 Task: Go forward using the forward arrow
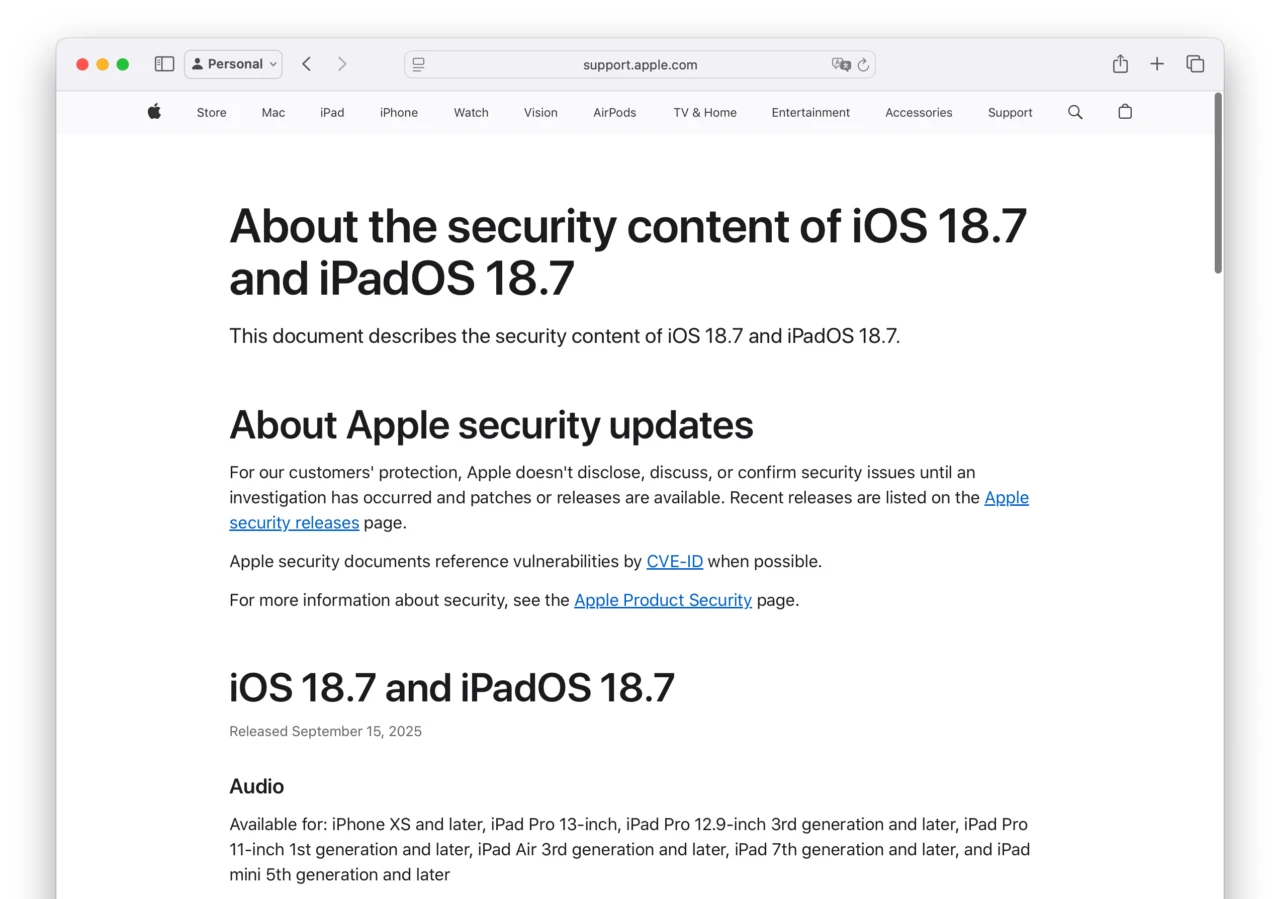342,63
